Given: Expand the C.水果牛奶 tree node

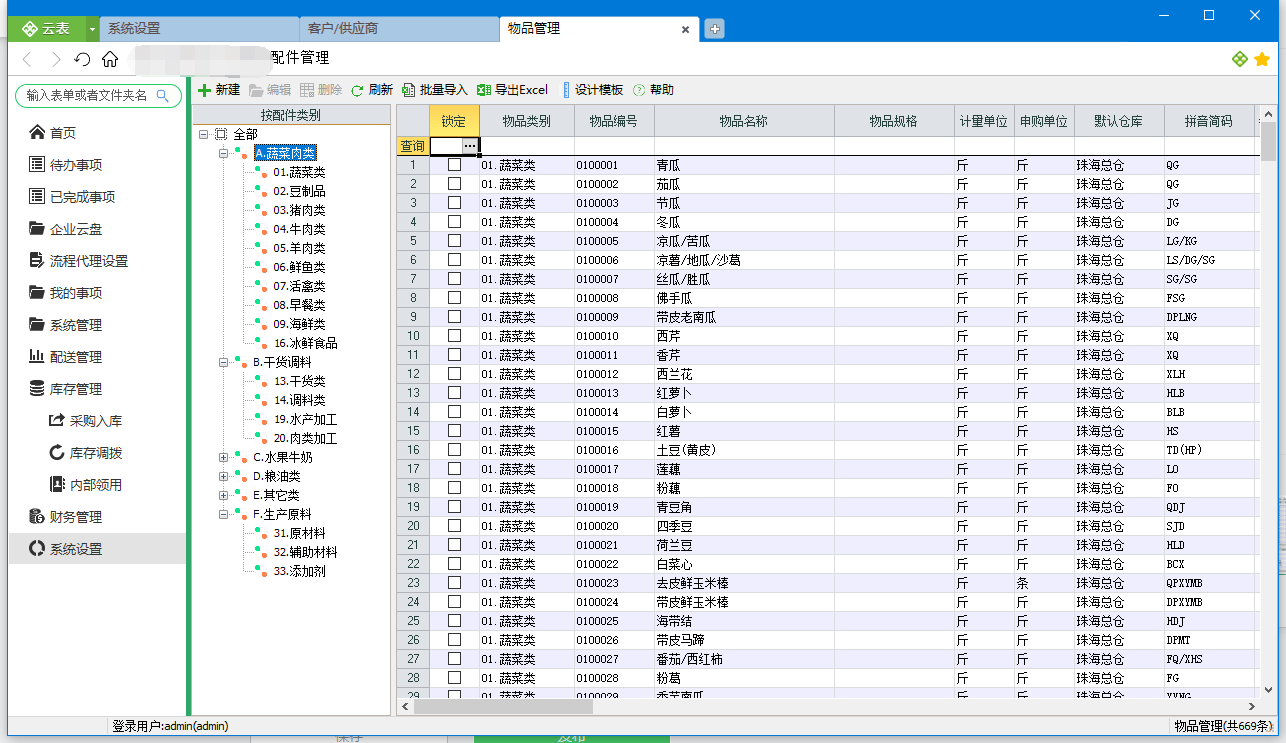Looking at the screenshot, I should (224, 458).
